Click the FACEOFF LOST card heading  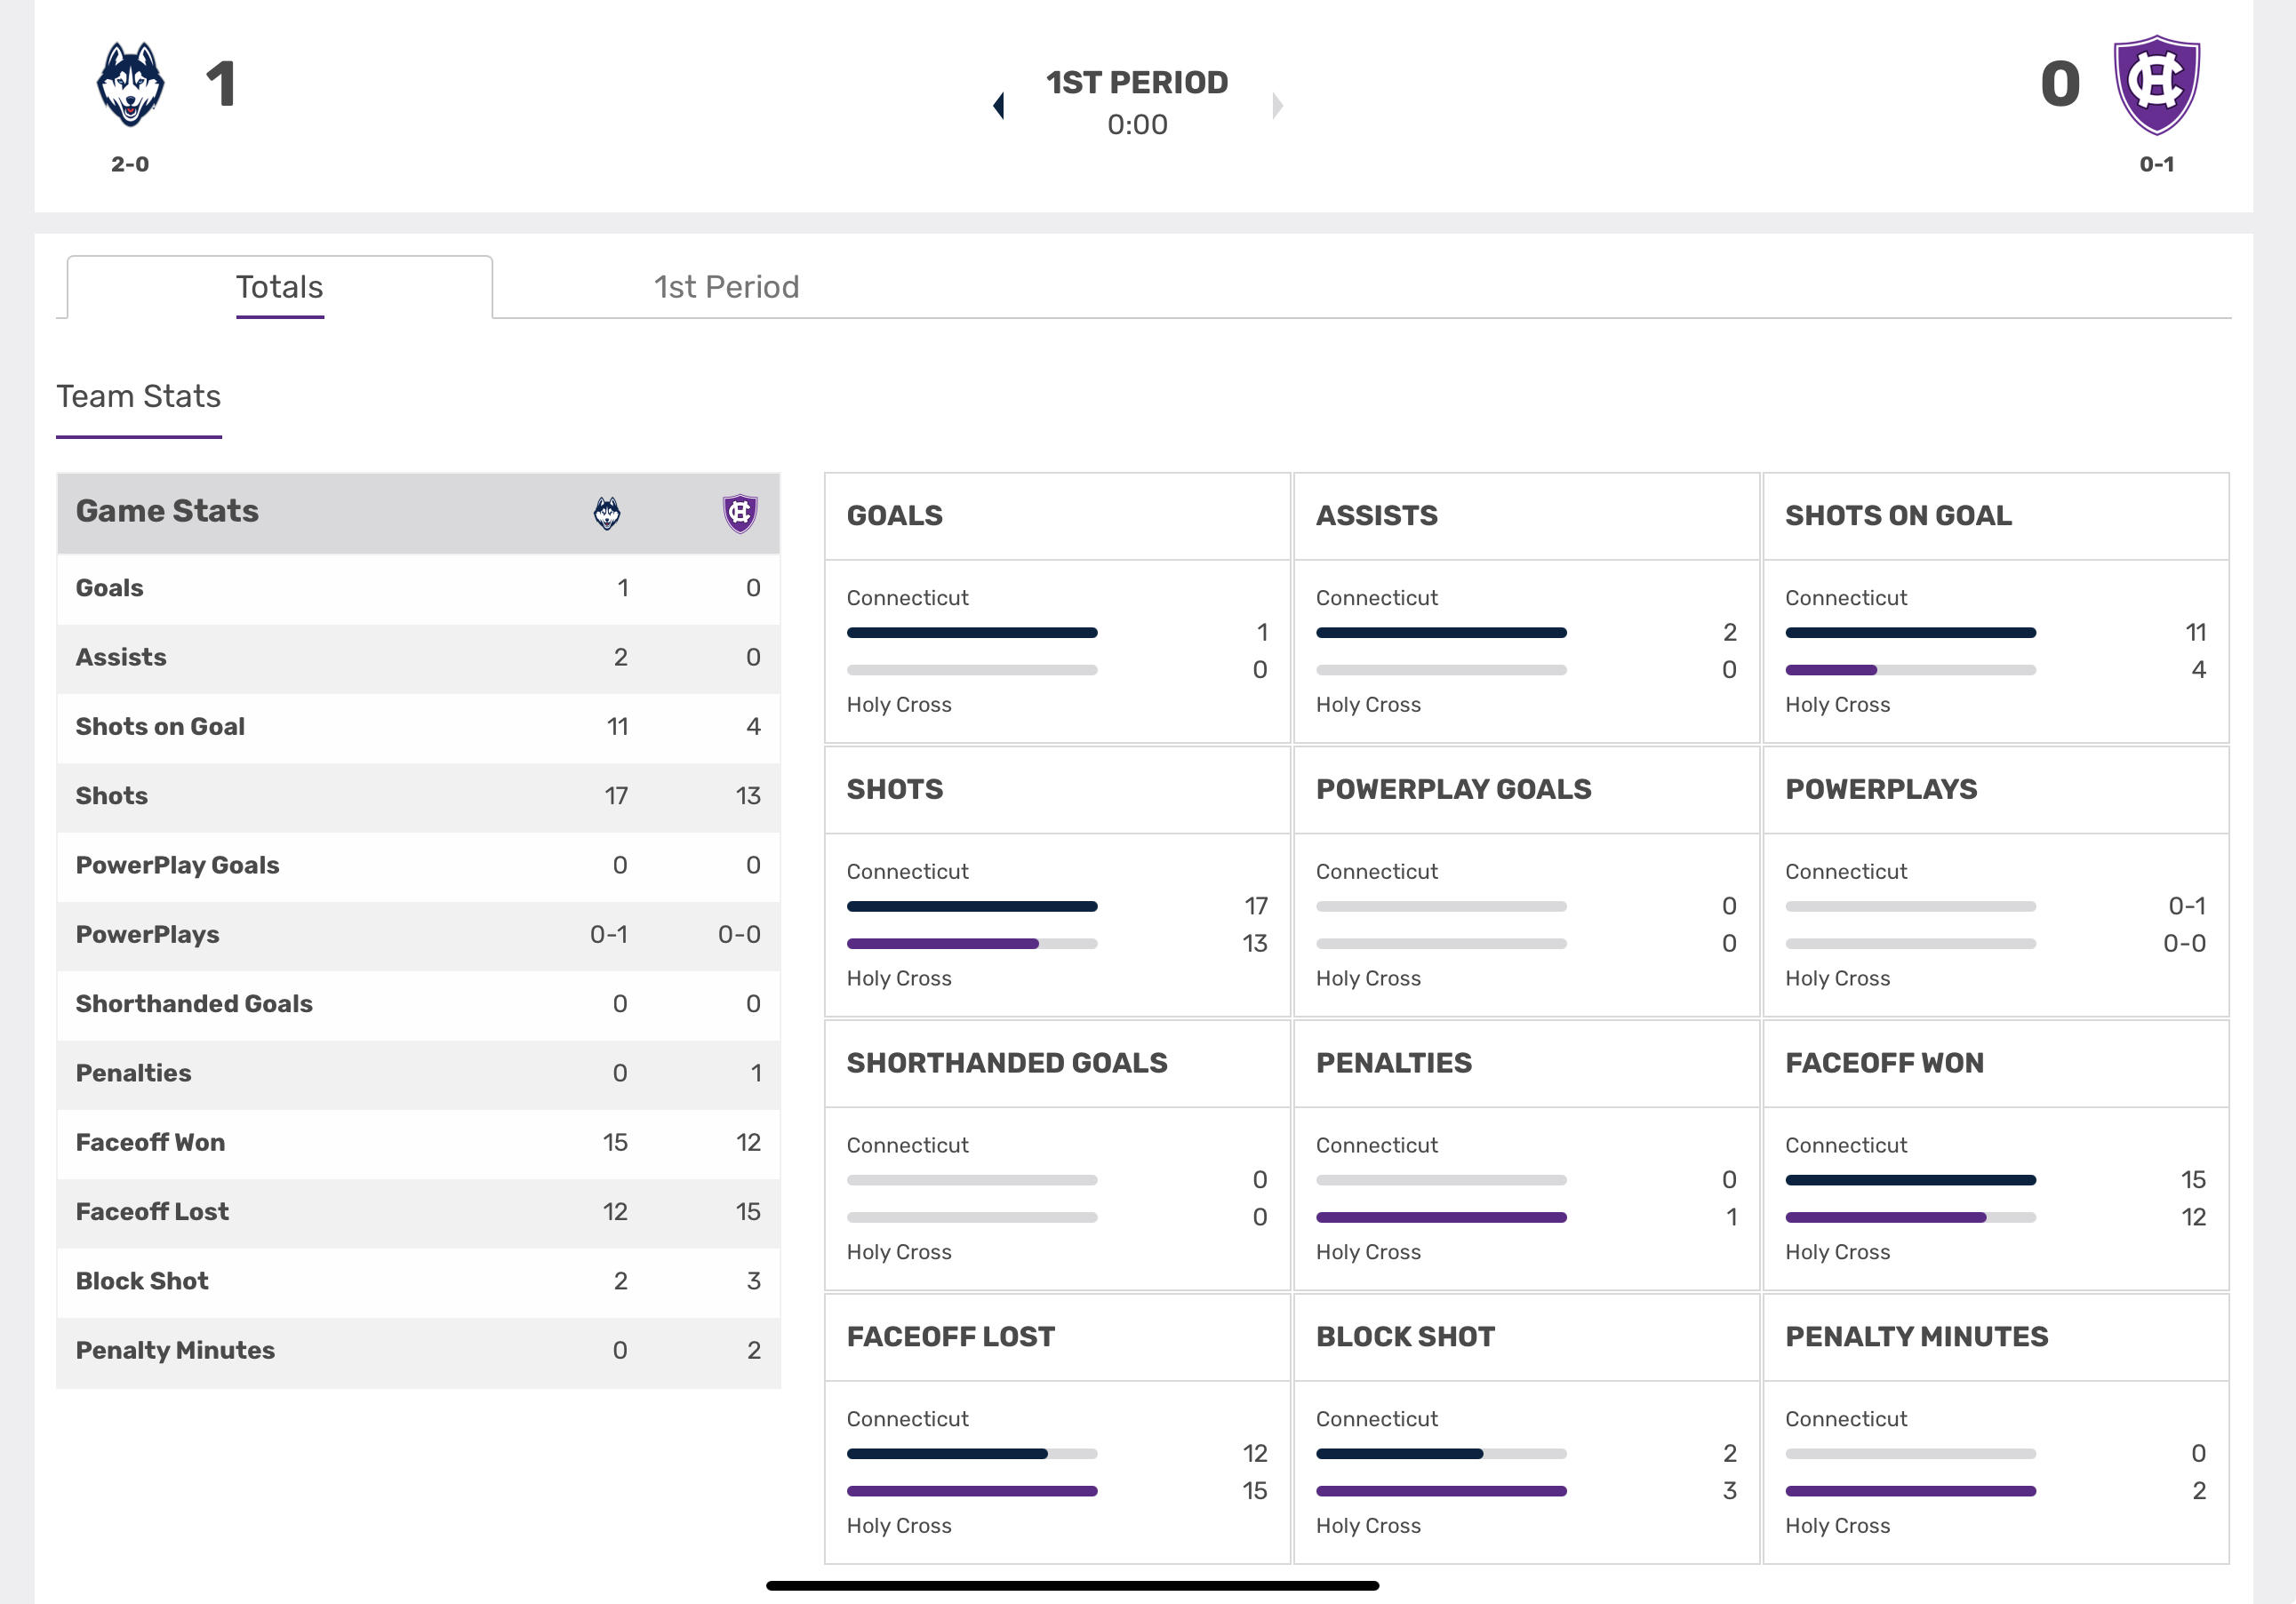pos(951,1337)
